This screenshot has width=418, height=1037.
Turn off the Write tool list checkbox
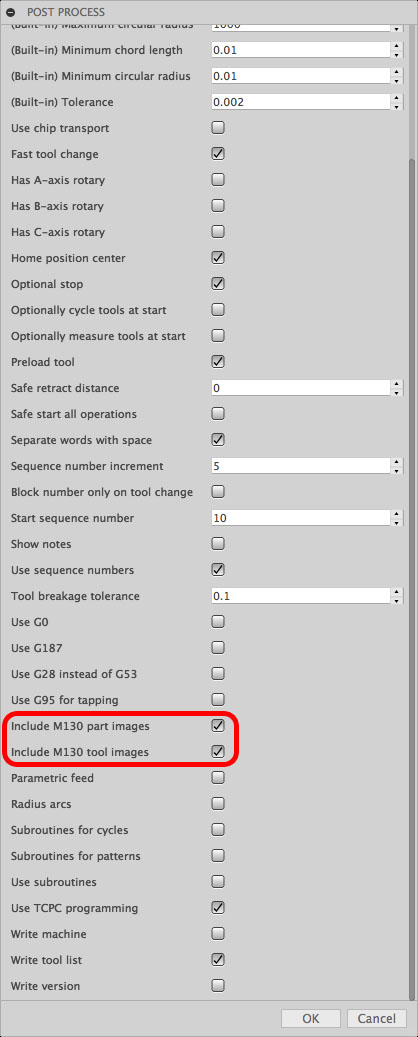(x=218, y=960)
